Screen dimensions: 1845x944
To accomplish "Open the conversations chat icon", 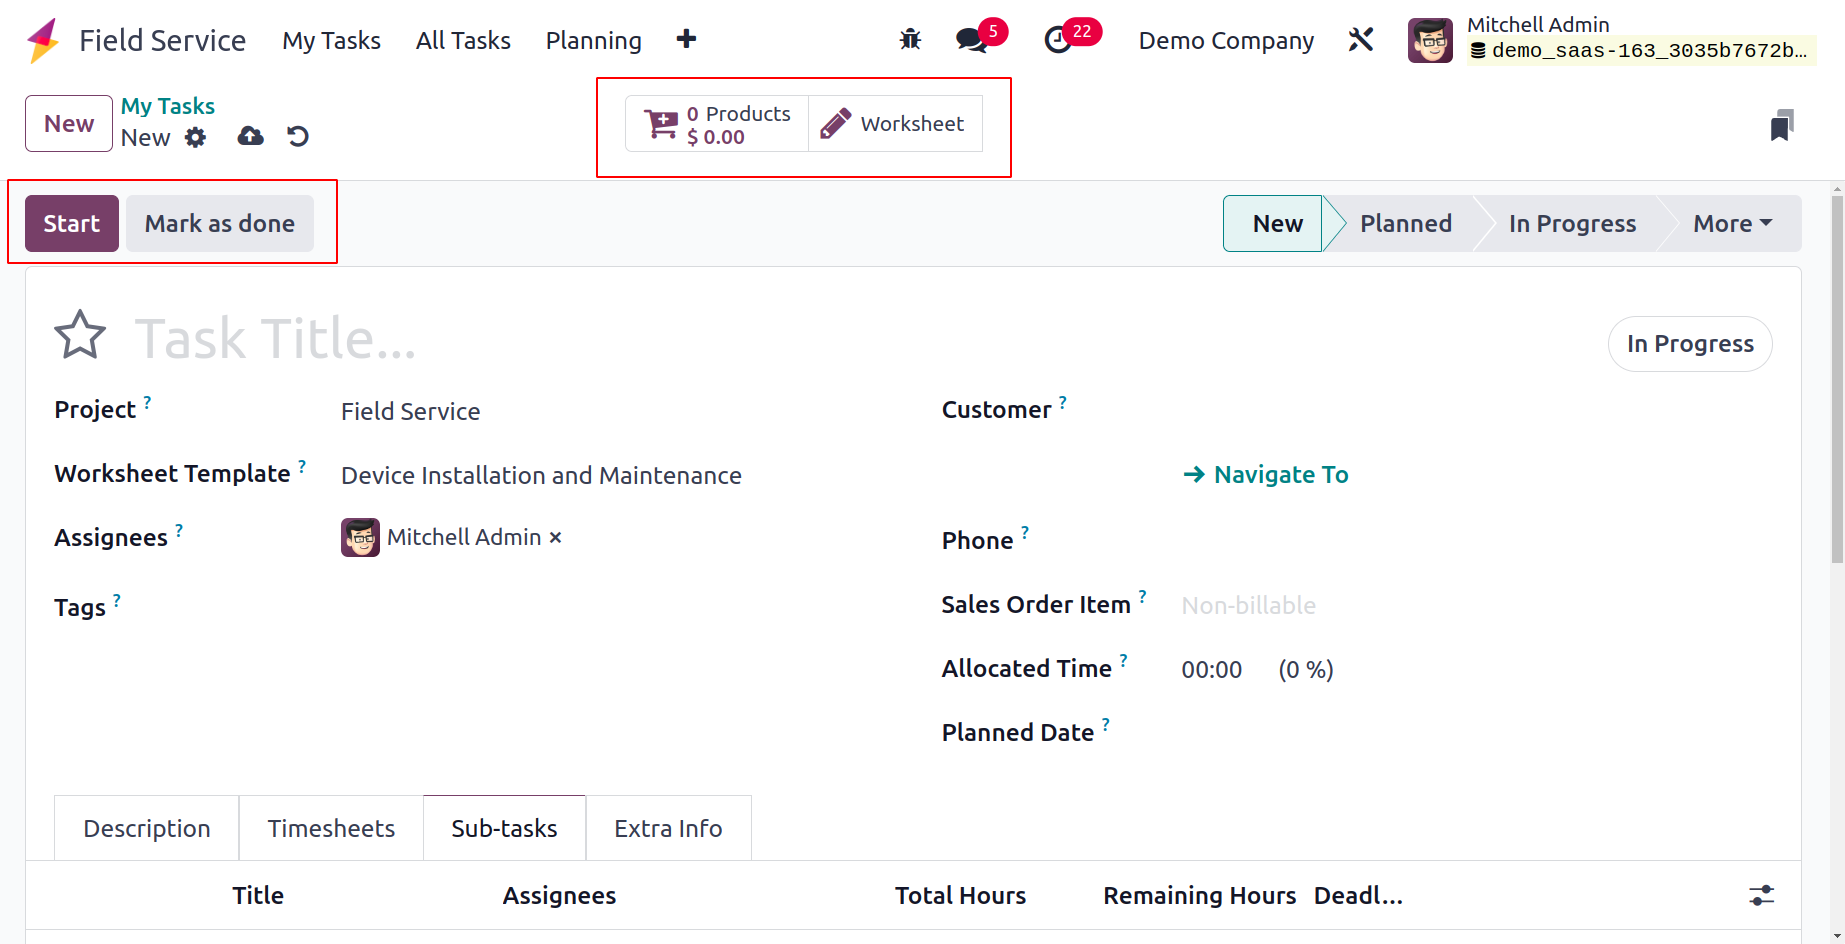I will click(x=970, y=40).
